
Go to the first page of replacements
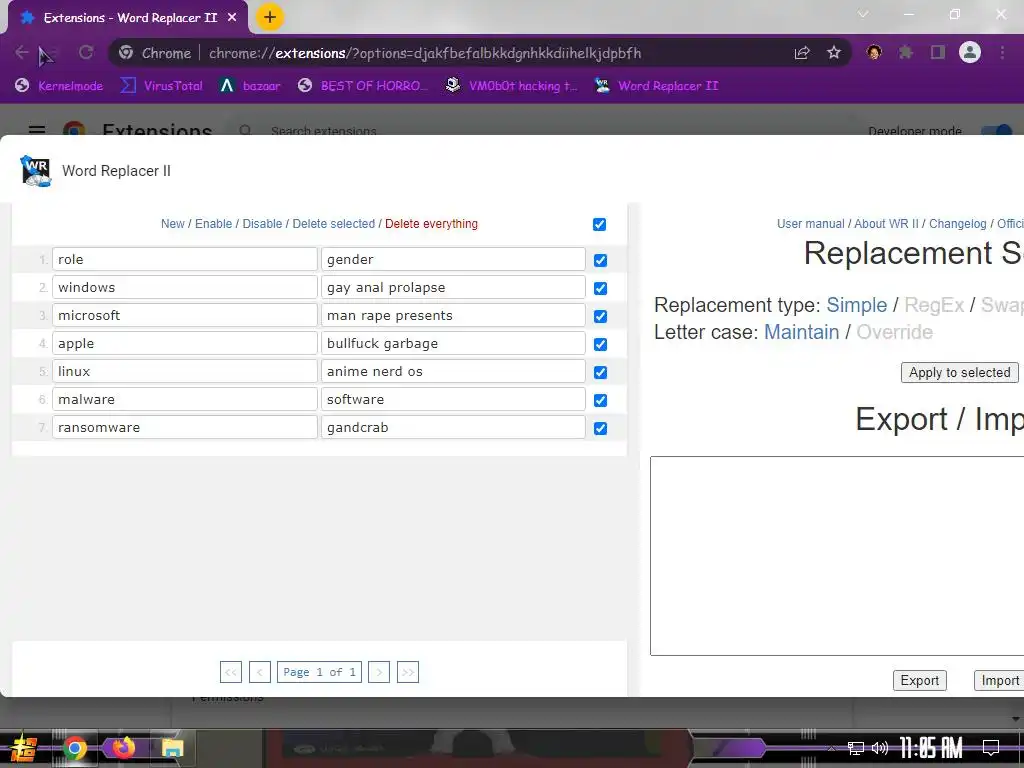231,672
